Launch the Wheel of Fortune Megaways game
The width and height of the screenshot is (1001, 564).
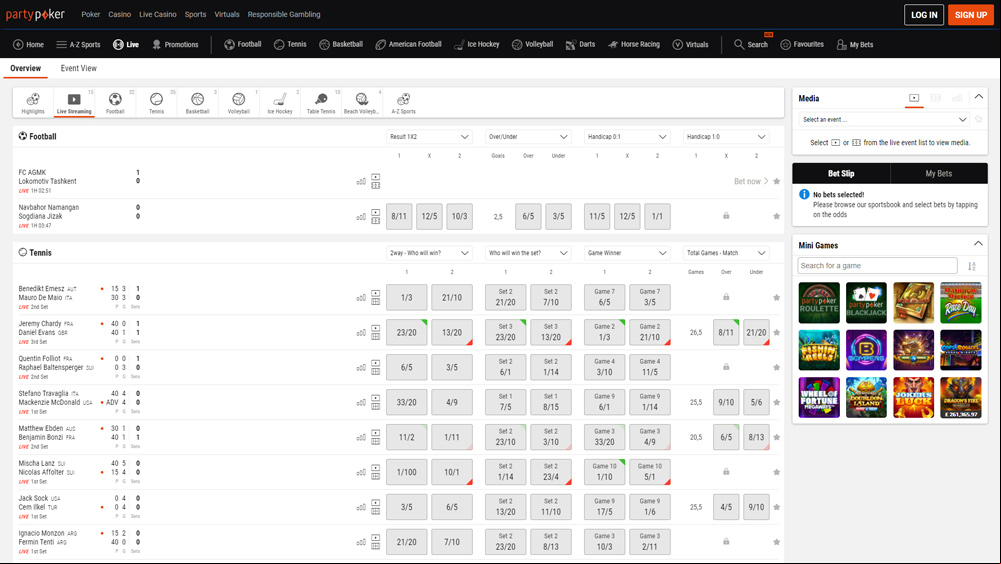(819, 397)
